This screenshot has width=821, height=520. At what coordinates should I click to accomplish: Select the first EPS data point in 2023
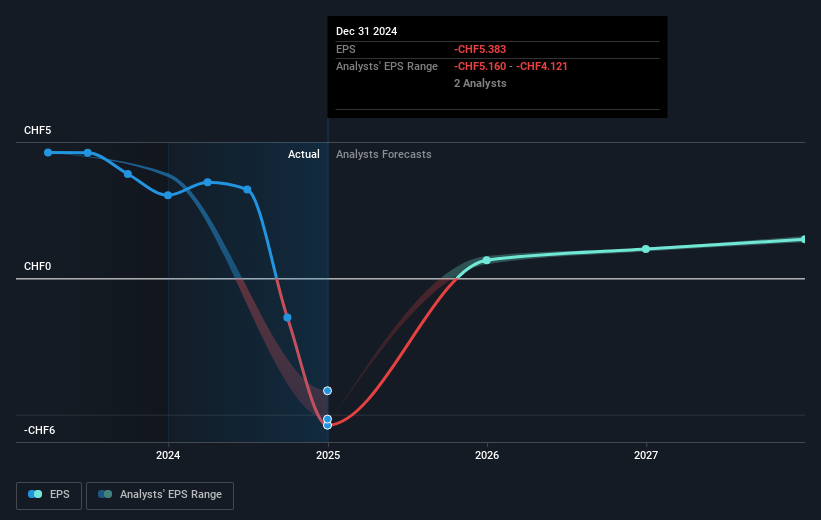(48, 152)
